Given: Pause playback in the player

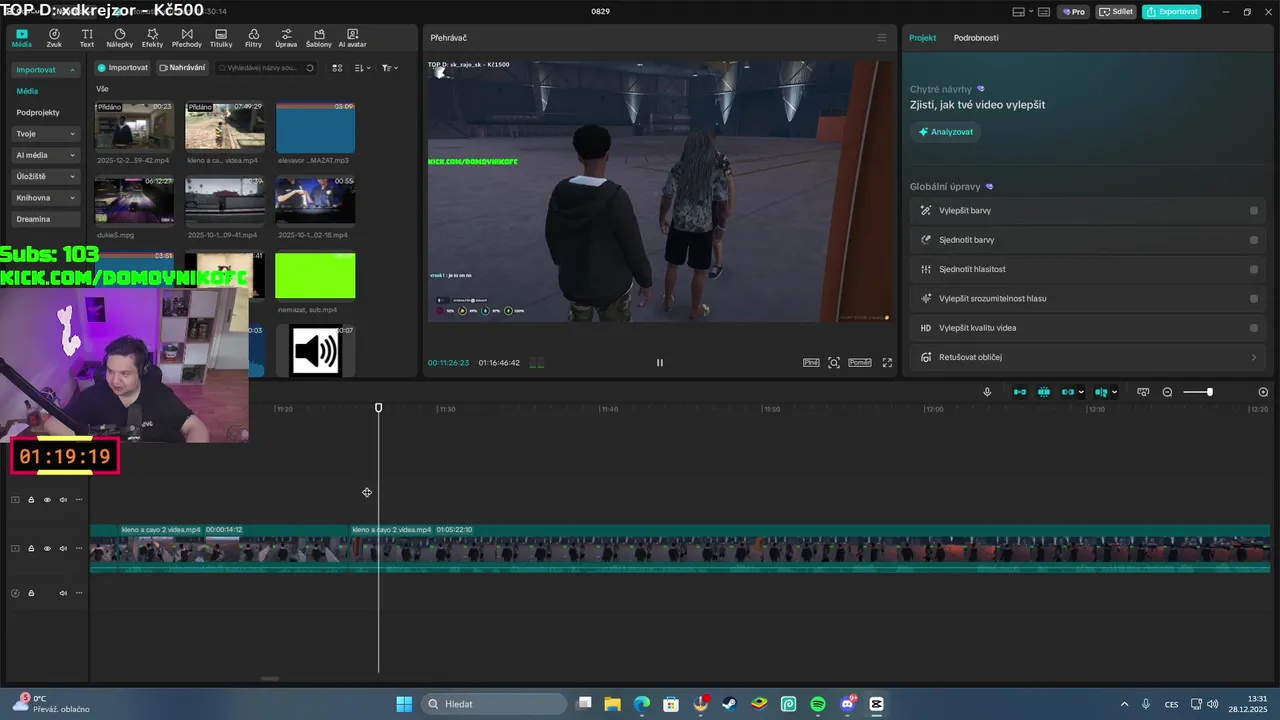Looking at the screenshot, I should pyautogui.click(x=659, y=363).
